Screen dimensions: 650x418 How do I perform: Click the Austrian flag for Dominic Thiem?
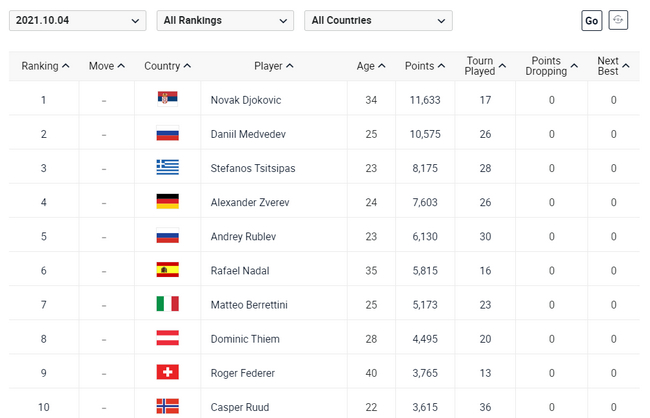click(x=167, y=338)
